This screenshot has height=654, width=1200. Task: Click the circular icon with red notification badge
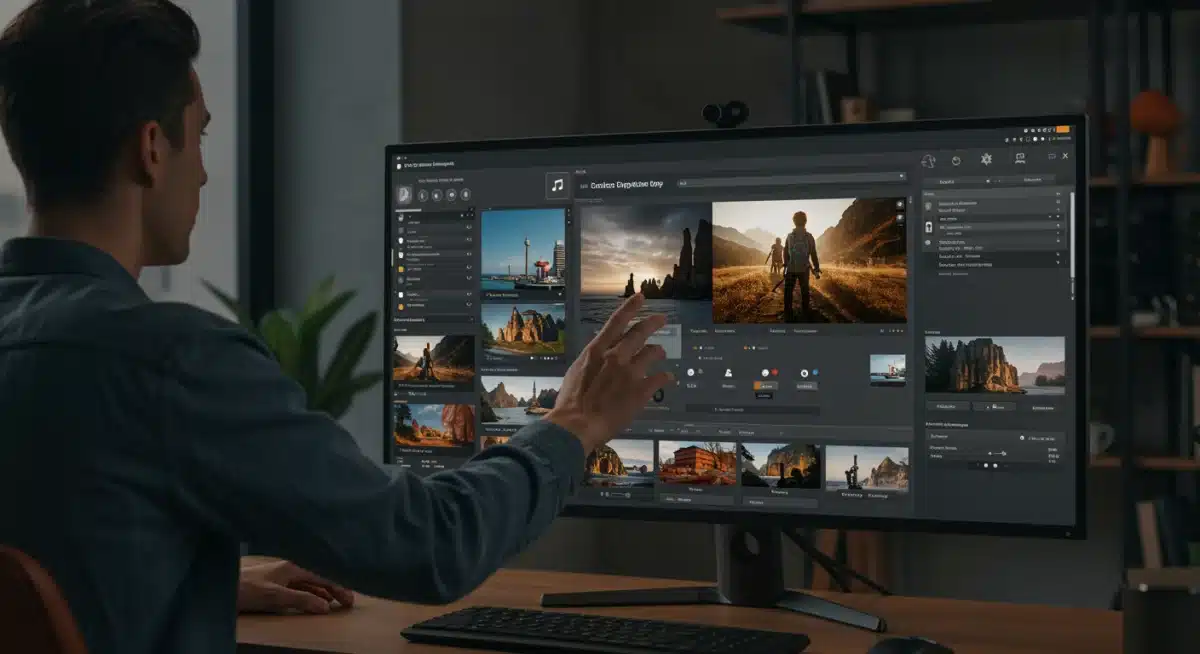[x=766, y=372]
